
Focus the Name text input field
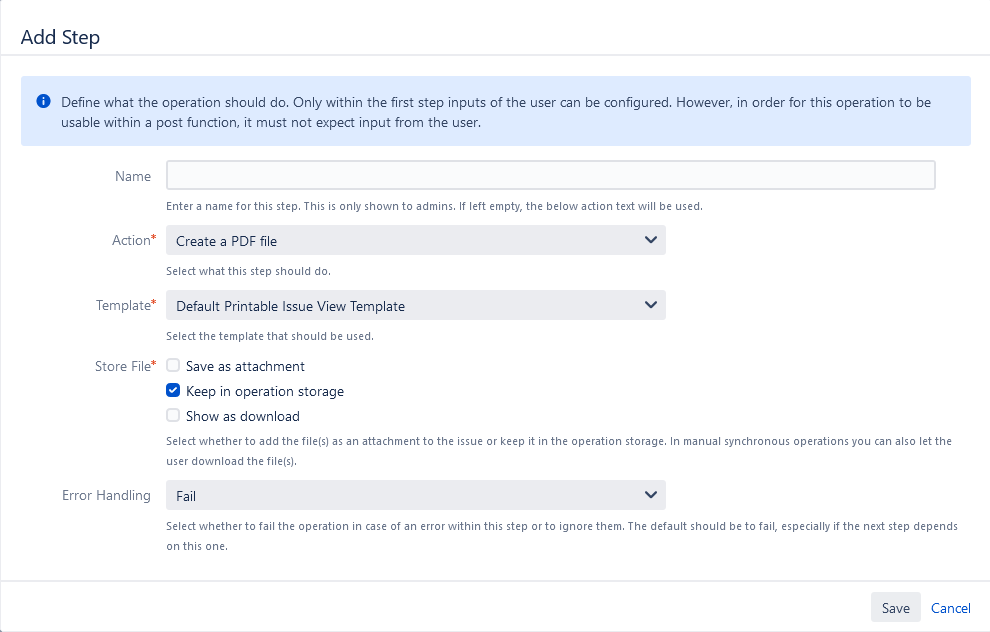pyautogui.click(x=550, y=176)
